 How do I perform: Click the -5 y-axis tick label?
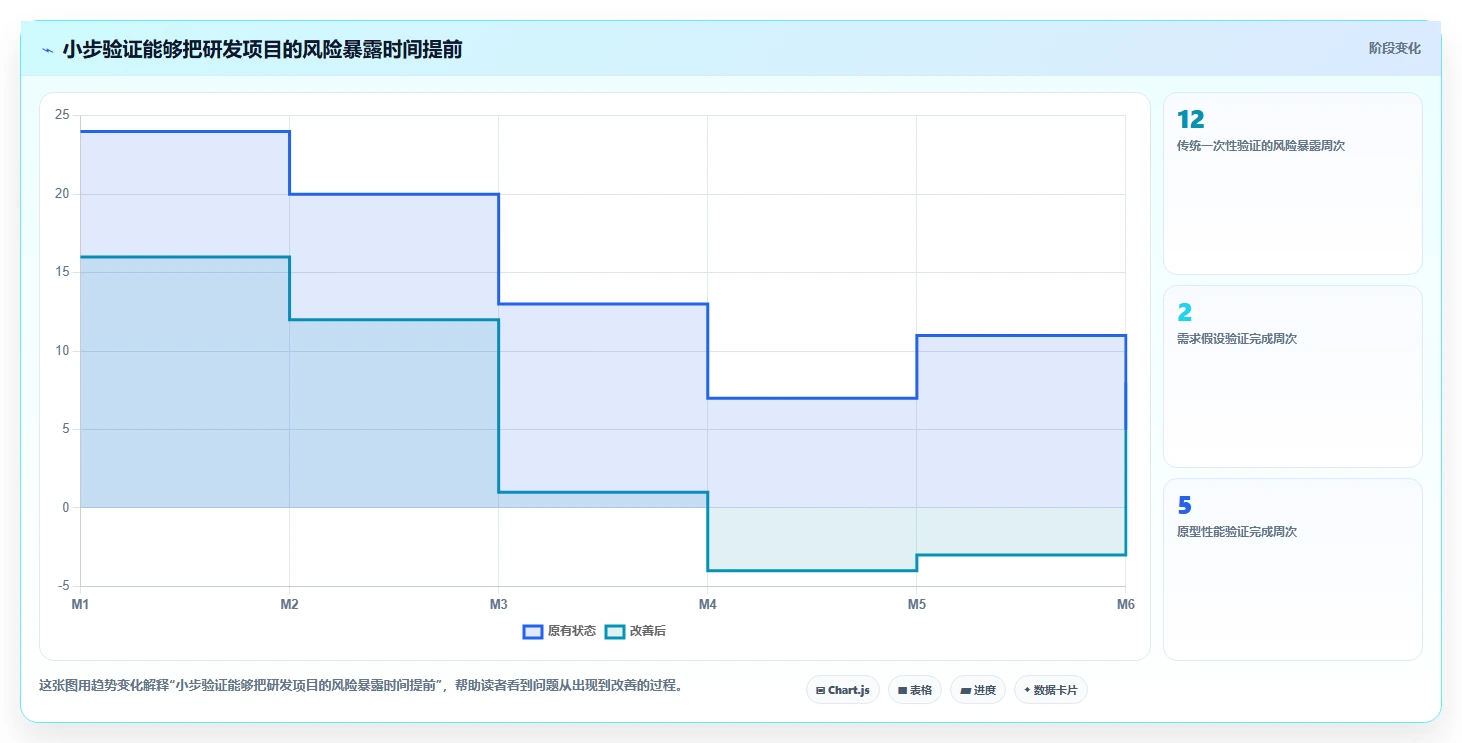[x=64, y=586]
